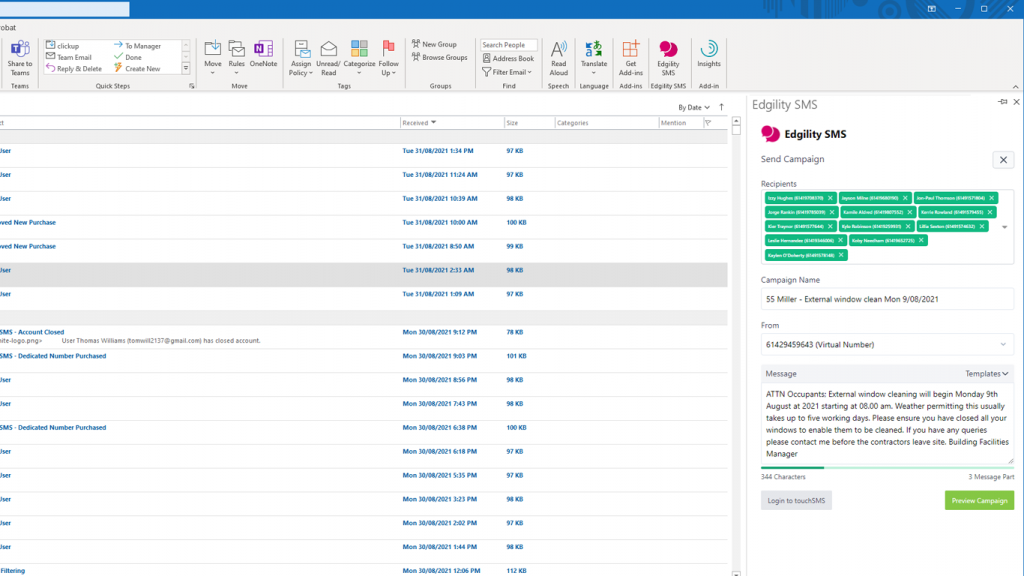
Task: Run the Done quick step
Action: click(x=127, y=57)
